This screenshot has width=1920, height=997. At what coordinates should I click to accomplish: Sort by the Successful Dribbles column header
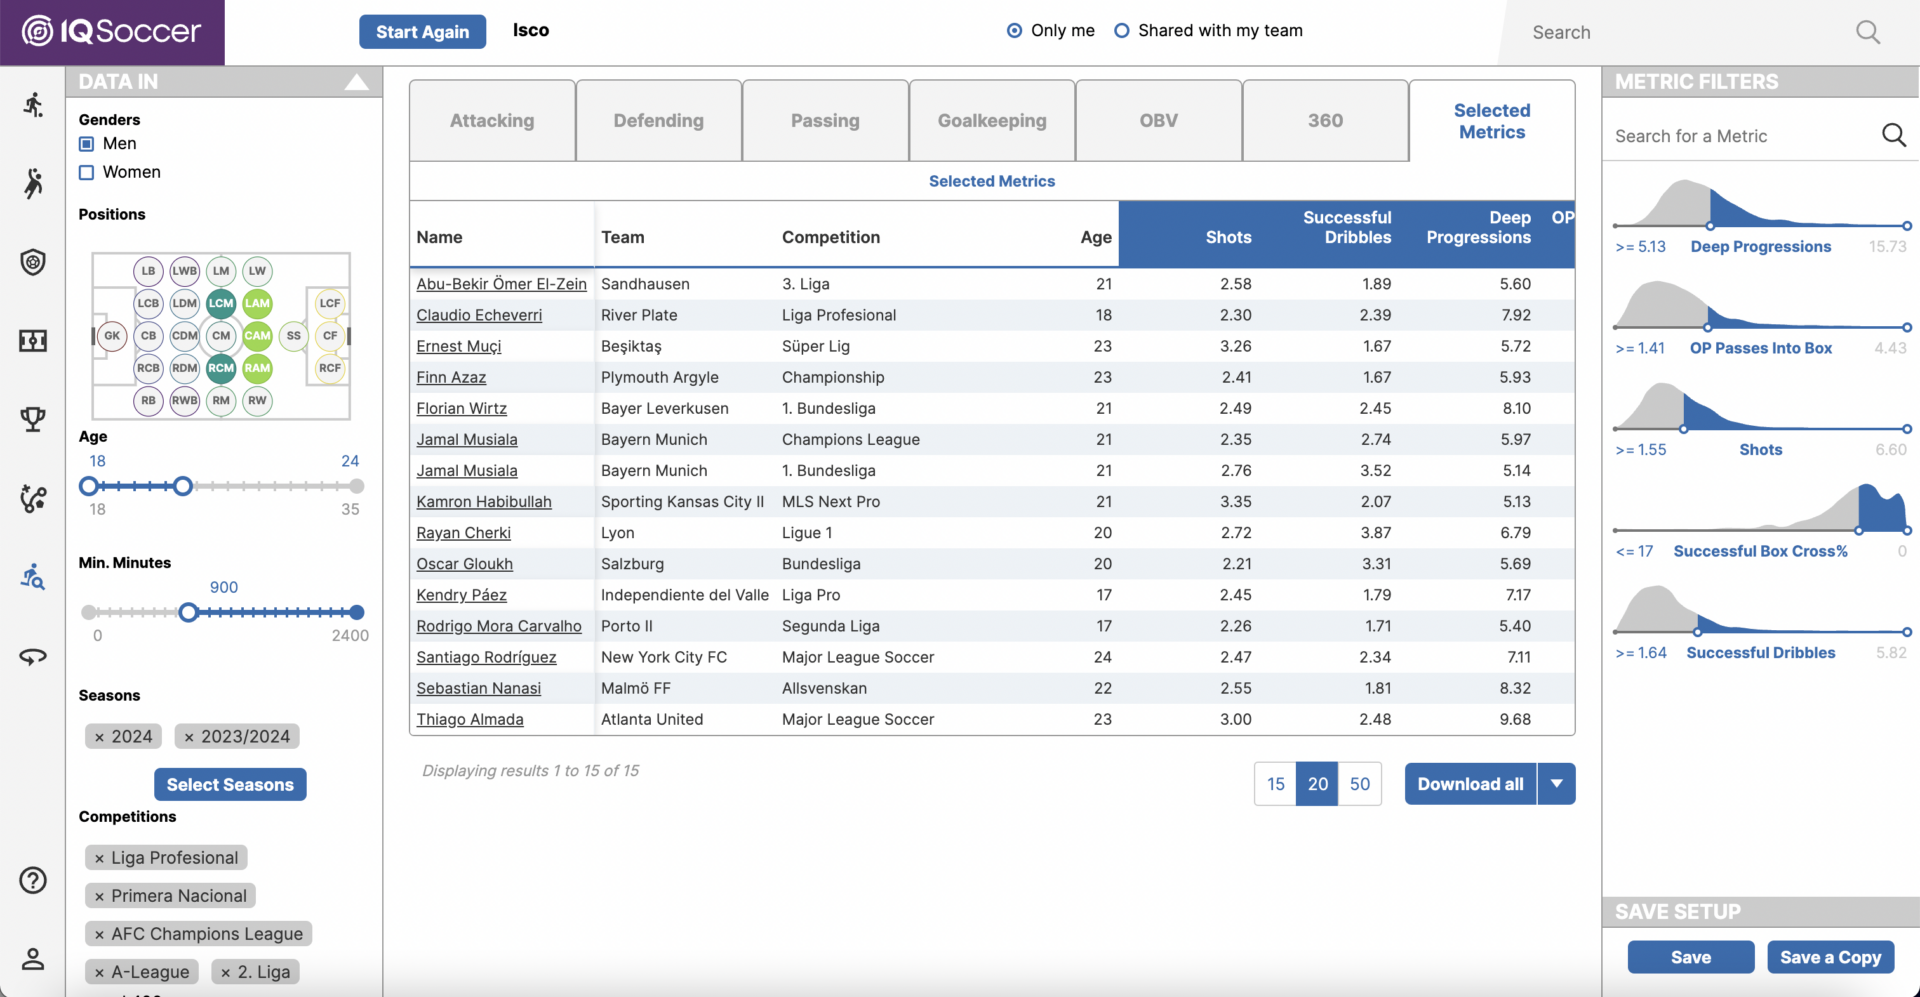click(x=1347, y=227)
